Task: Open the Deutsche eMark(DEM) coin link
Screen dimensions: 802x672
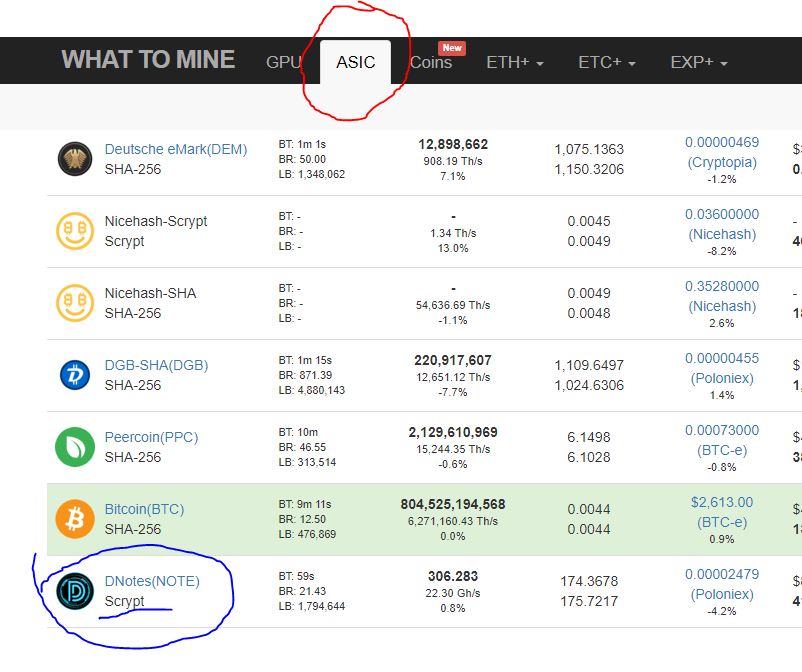Action: tap(176, 149)
